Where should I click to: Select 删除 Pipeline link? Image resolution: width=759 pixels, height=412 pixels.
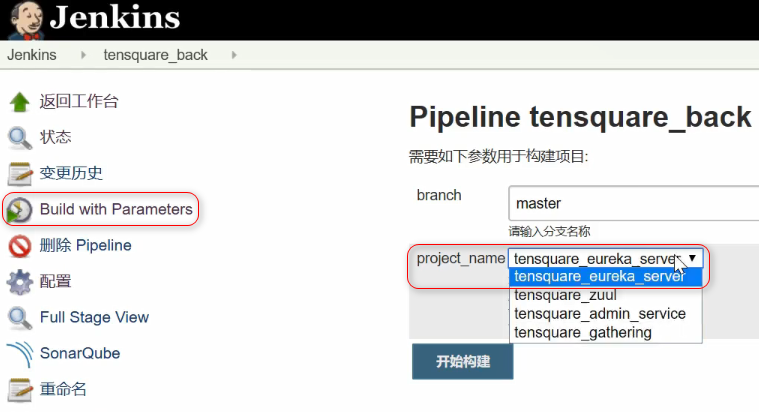[85, 245]
